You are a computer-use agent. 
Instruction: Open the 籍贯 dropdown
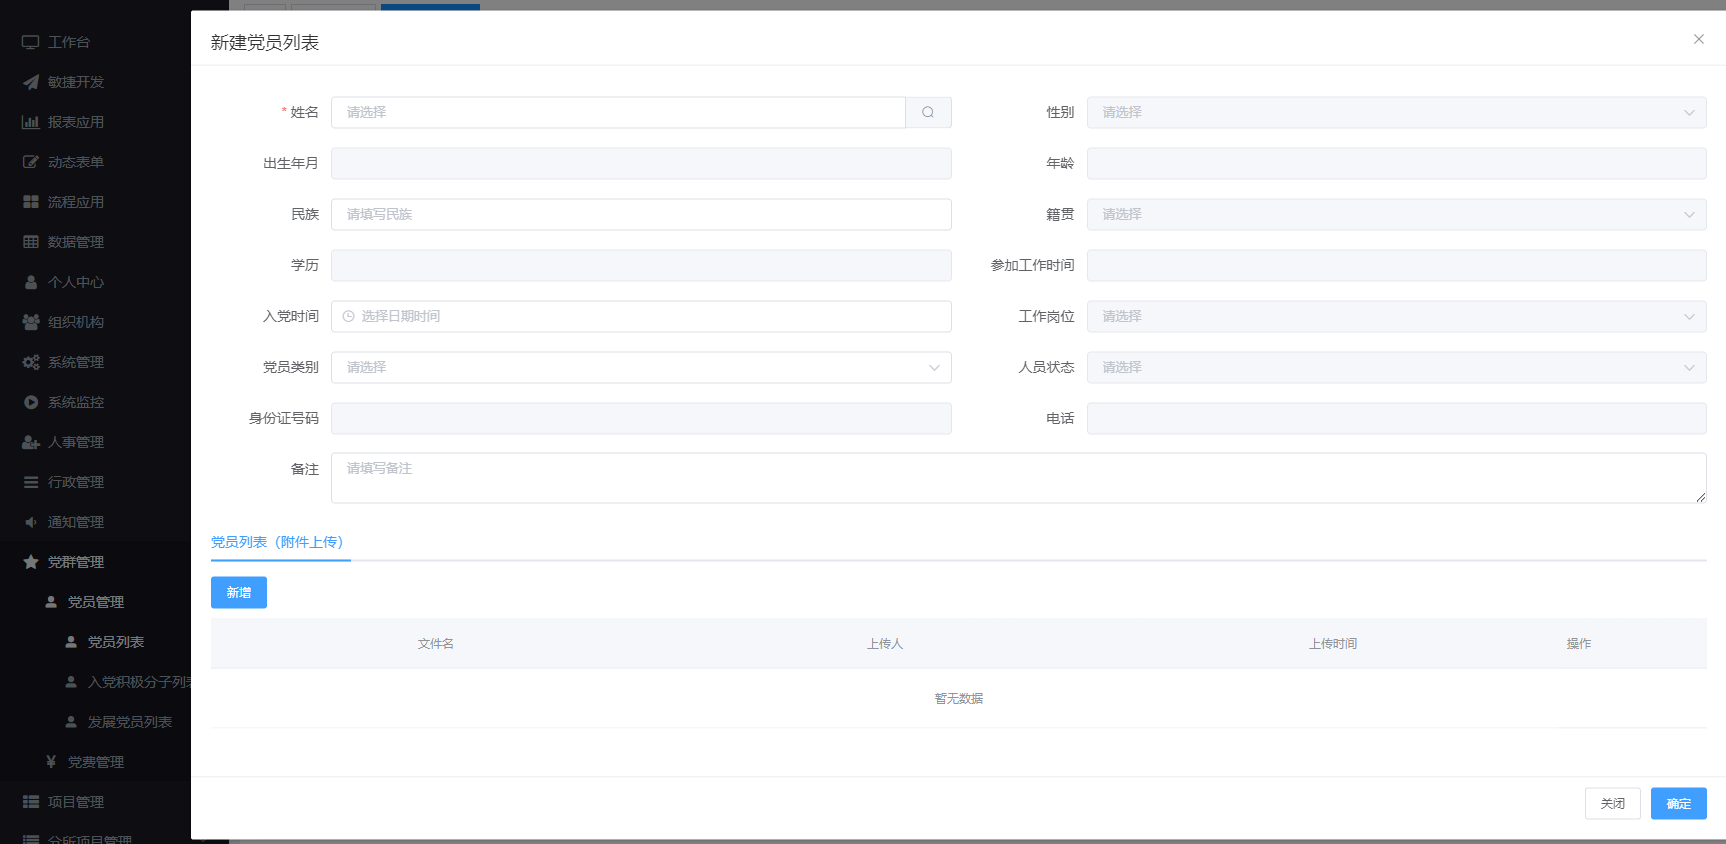1396,214
